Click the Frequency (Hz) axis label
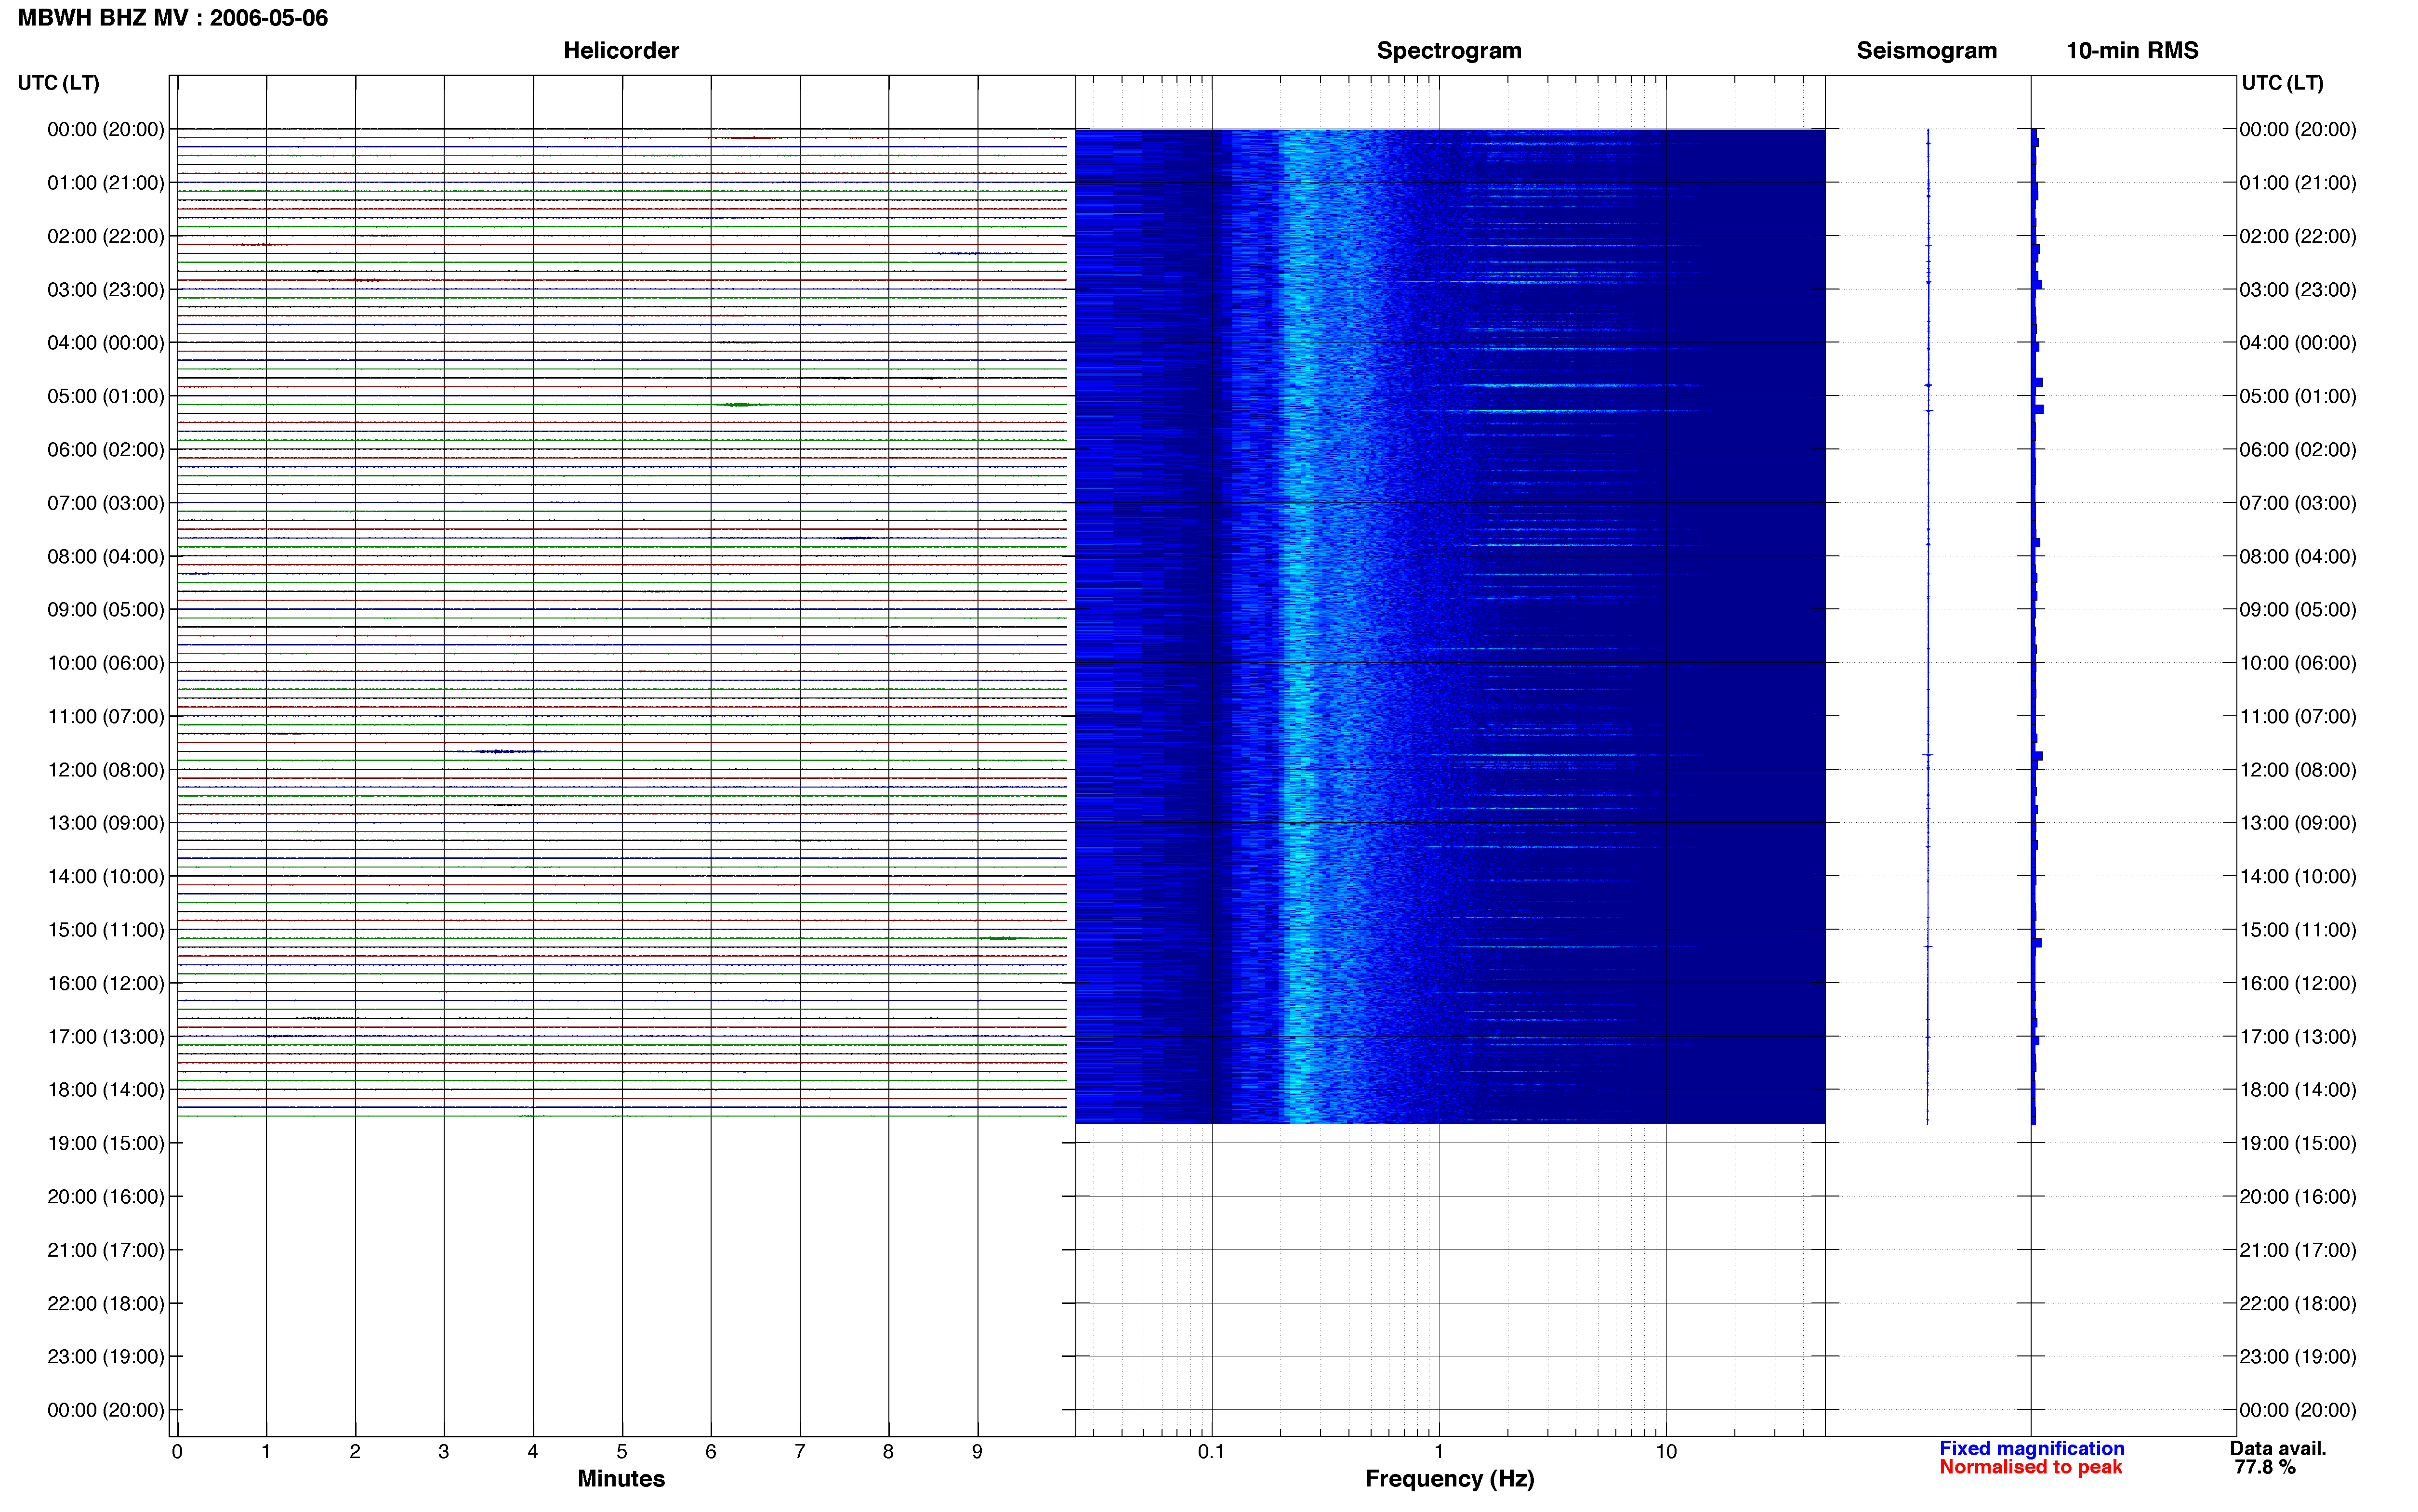 (x=1449, y=1479)
